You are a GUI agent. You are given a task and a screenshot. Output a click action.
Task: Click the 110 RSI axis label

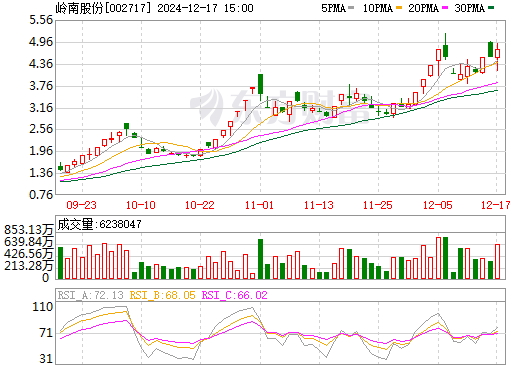pos(42,307)
